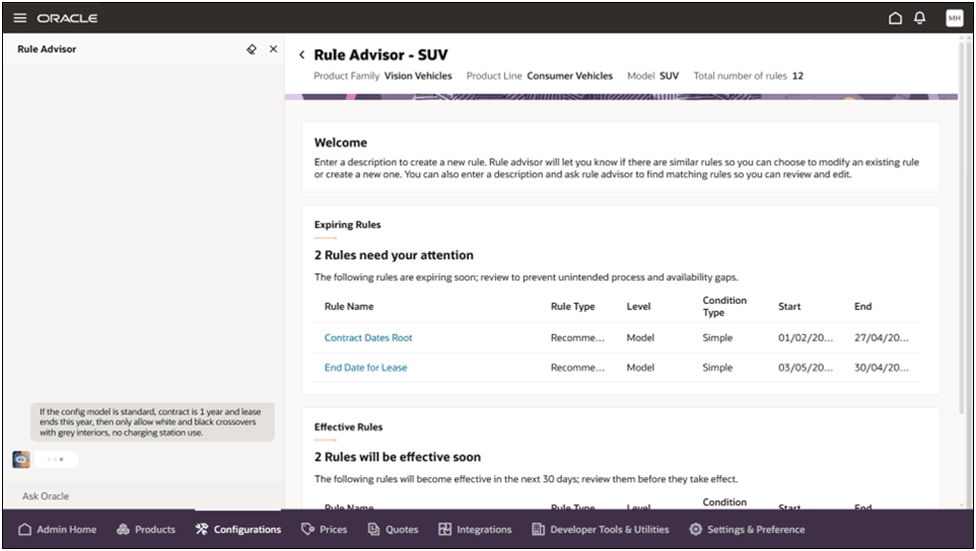Open Contract Dates Root rule
This screenshot has width=976, height=551.
368,337
